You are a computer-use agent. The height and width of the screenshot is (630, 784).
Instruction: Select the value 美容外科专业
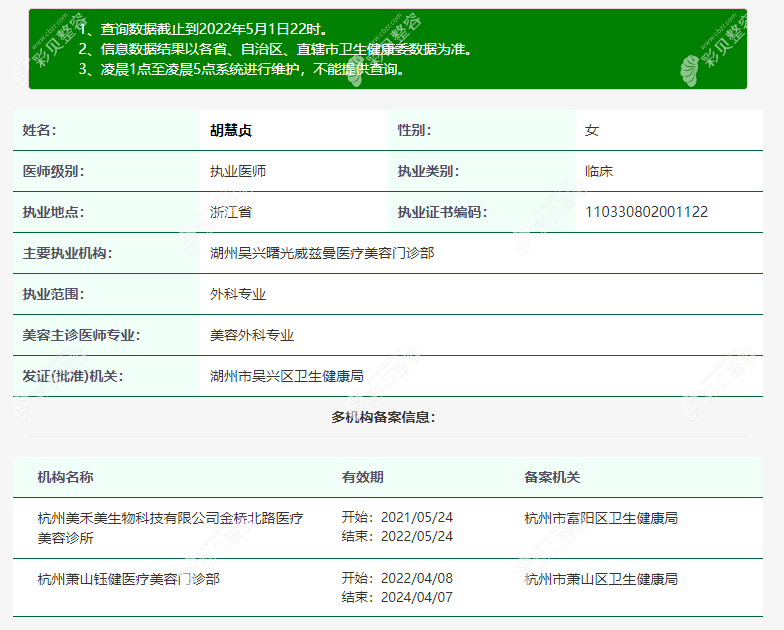252,336
